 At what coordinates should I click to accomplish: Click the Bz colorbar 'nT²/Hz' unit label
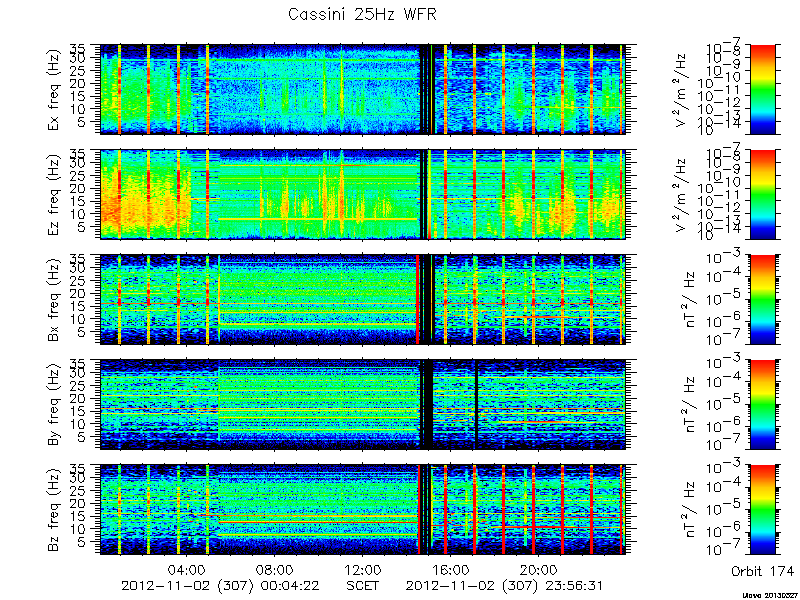(690, 510)
